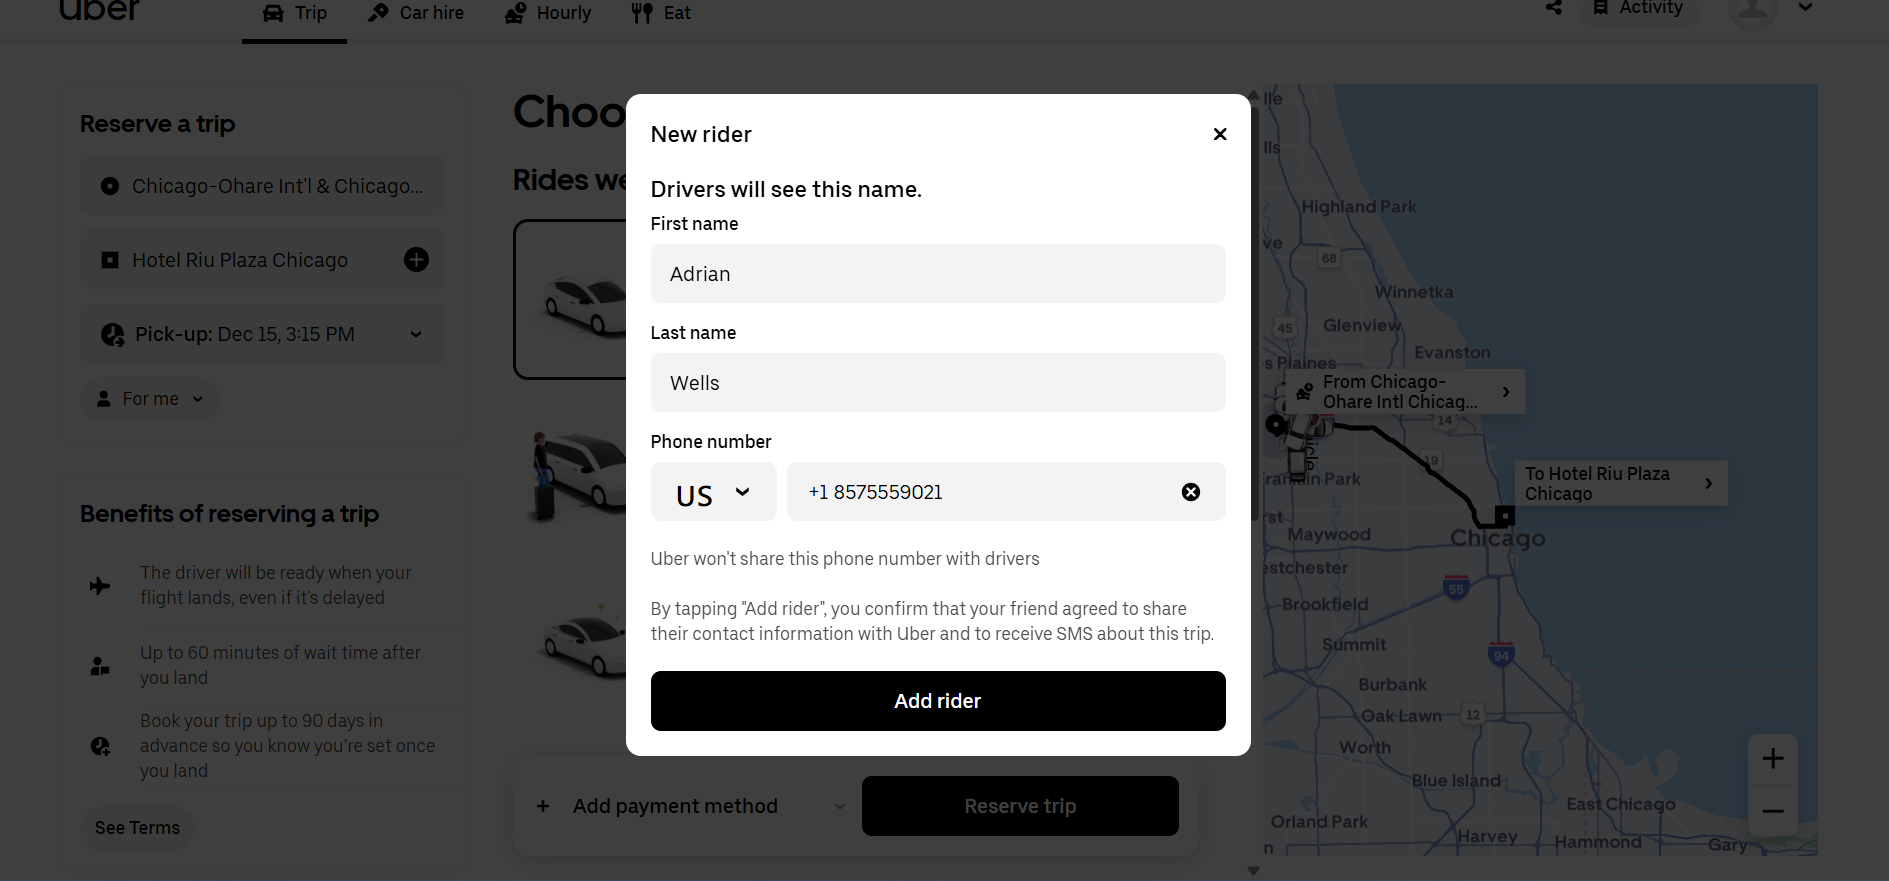Open the US country code dropdown
This screenshot has width=1889, height=881.
pyautogui.click(x=713, y=492)
